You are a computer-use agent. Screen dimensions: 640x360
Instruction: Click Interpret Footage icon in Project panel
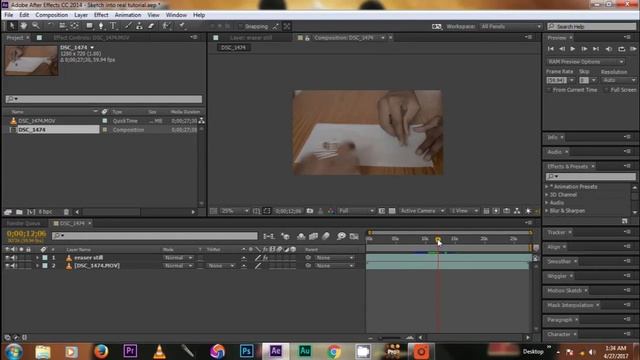8,212
